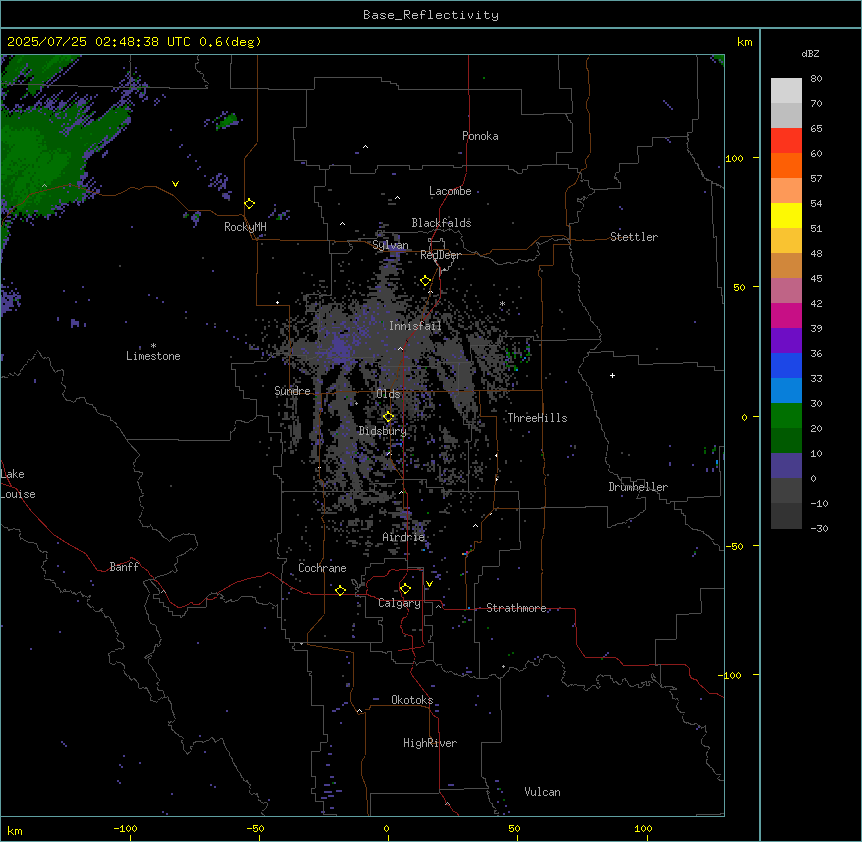Screen dimensions: 862x842
Task: Click the Stettler city label
Action: pos(634,237)
